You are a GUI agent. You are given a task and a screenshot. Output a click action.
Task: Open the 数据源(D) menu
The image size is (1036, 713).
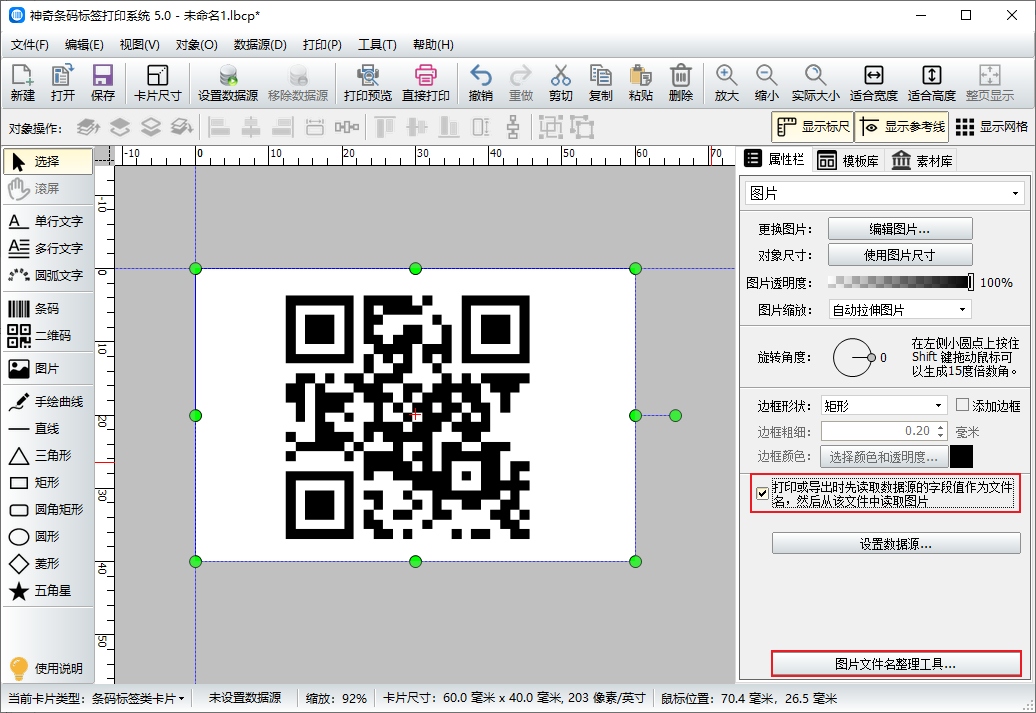(260, 45)
